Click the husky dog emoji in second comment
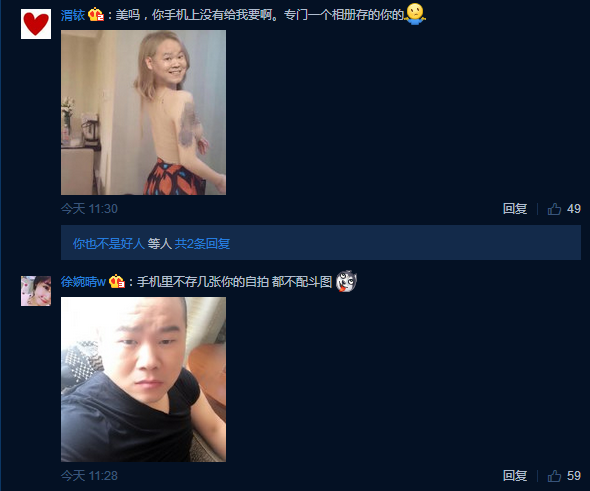 346,281
